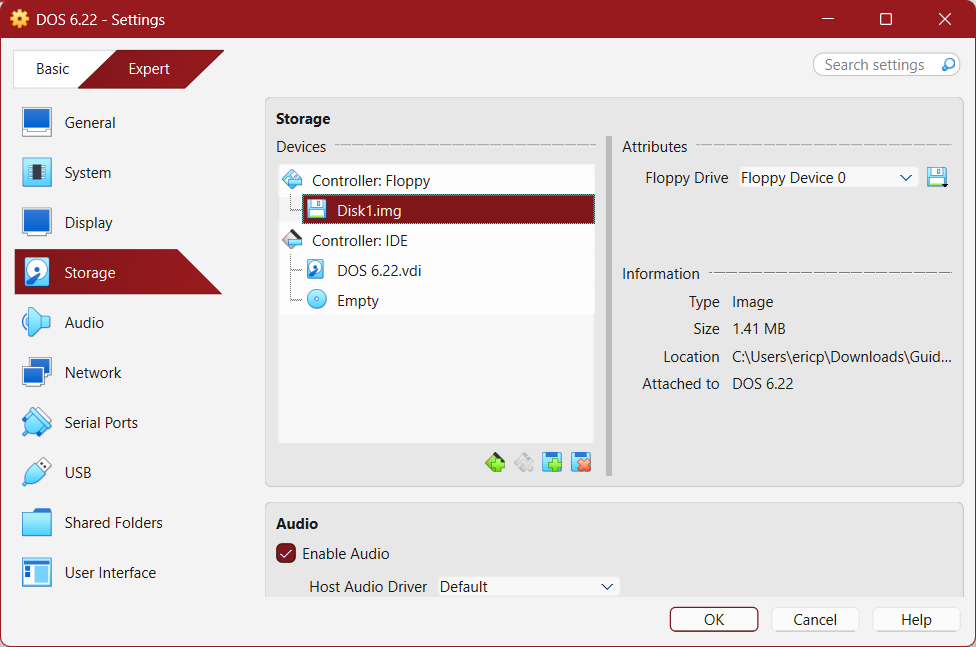Open the USB settings section
Viewport: 976px width, 647px height.
tap(78, 473)
